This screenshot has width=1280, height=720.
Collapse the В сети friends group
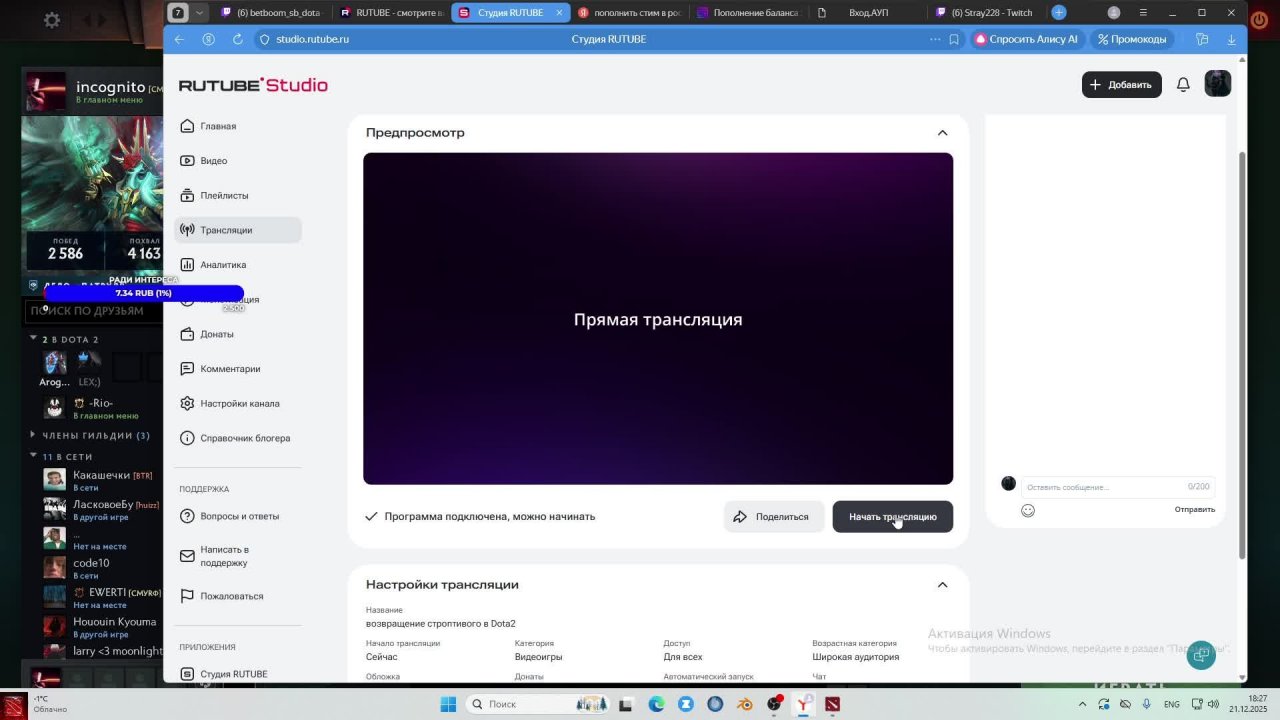pos(33,456)
